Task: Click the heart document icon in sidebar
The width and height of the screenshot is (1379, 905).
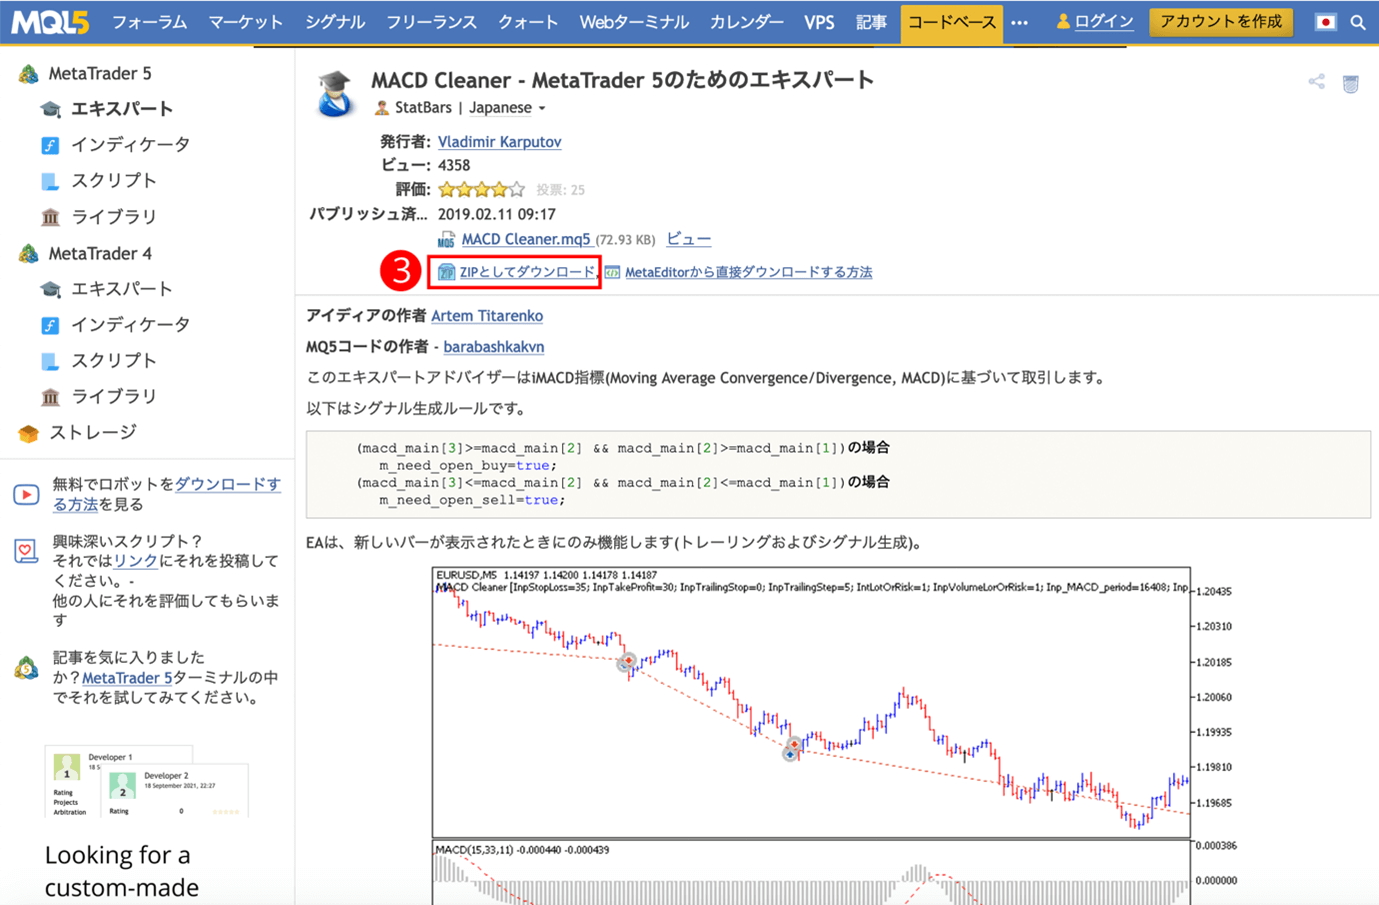Action: (x=26, y=551)
